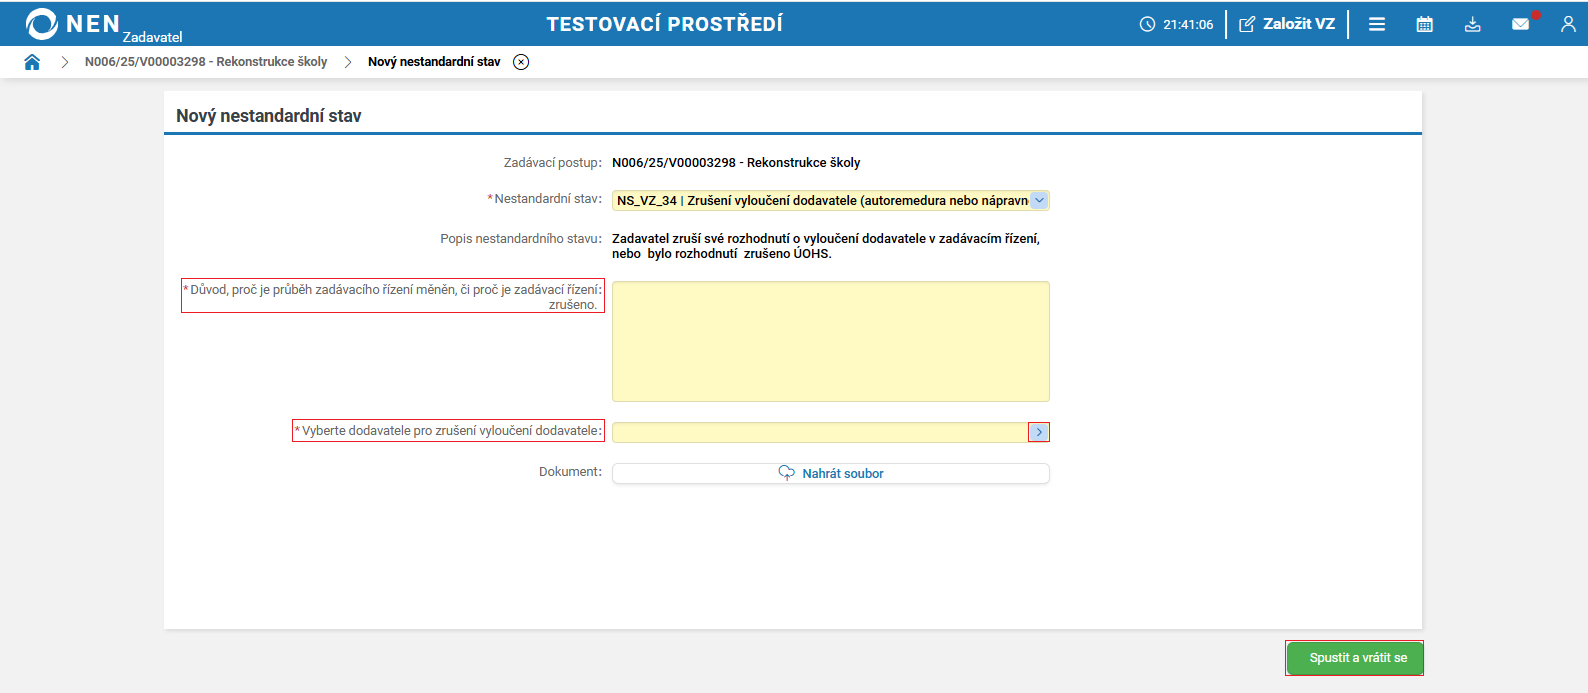Open the user profile icon

(1568, 24)
